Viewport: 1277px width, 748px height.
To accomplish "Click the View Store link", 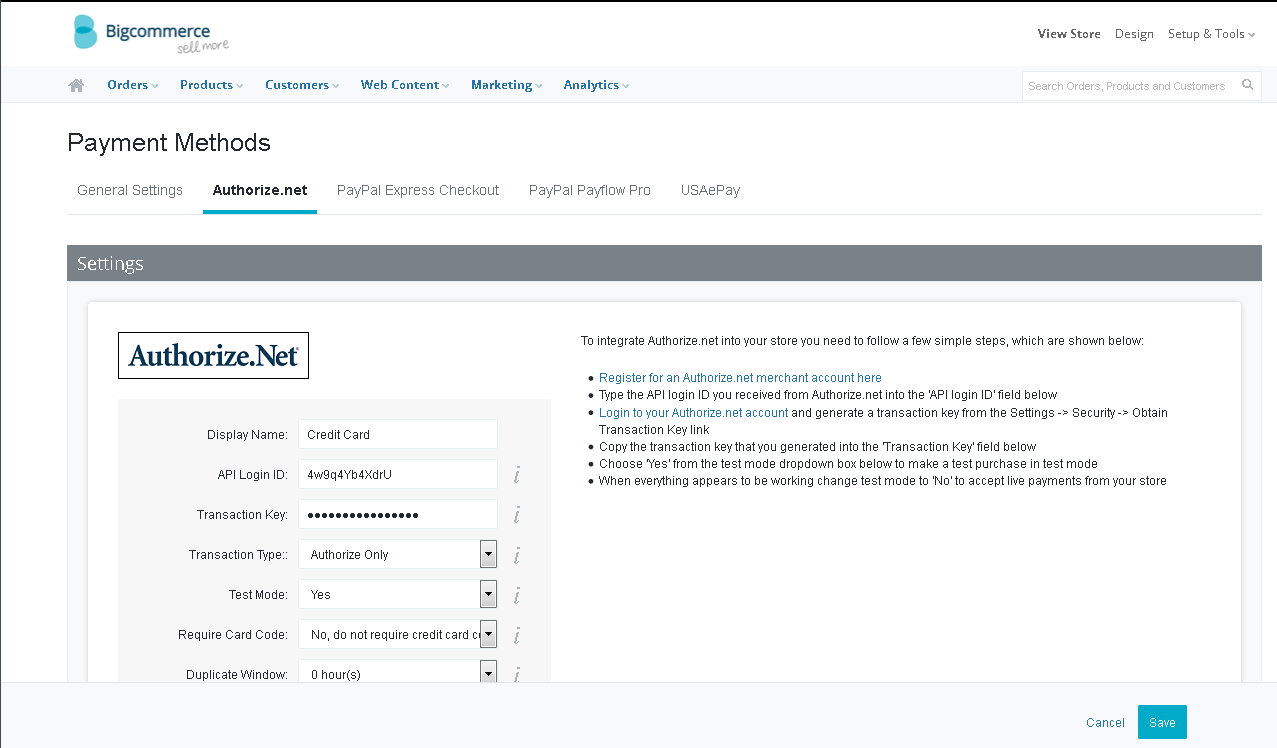I will (x=1069, y=34).
